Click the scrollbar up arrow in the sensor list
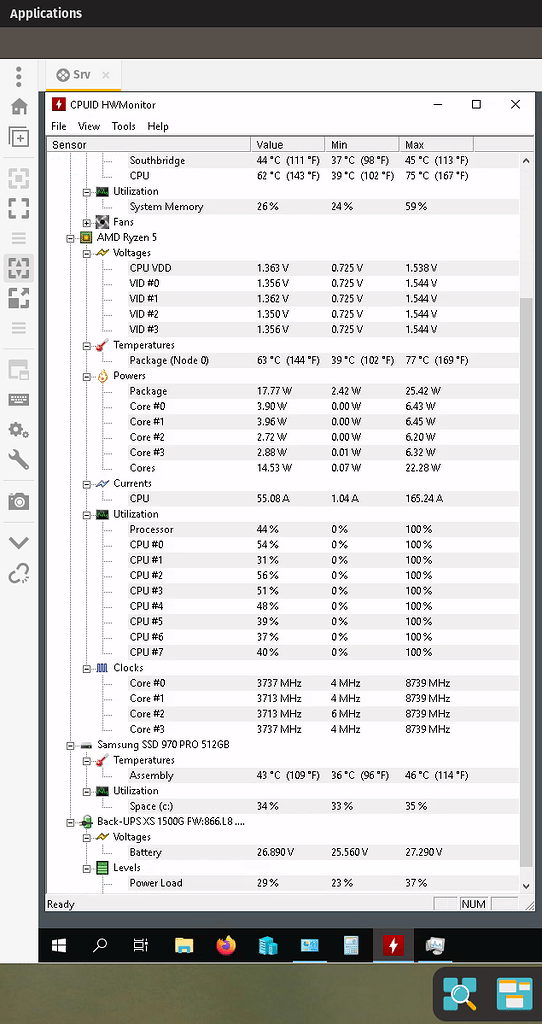The image size is (542, 1024). 526,160
